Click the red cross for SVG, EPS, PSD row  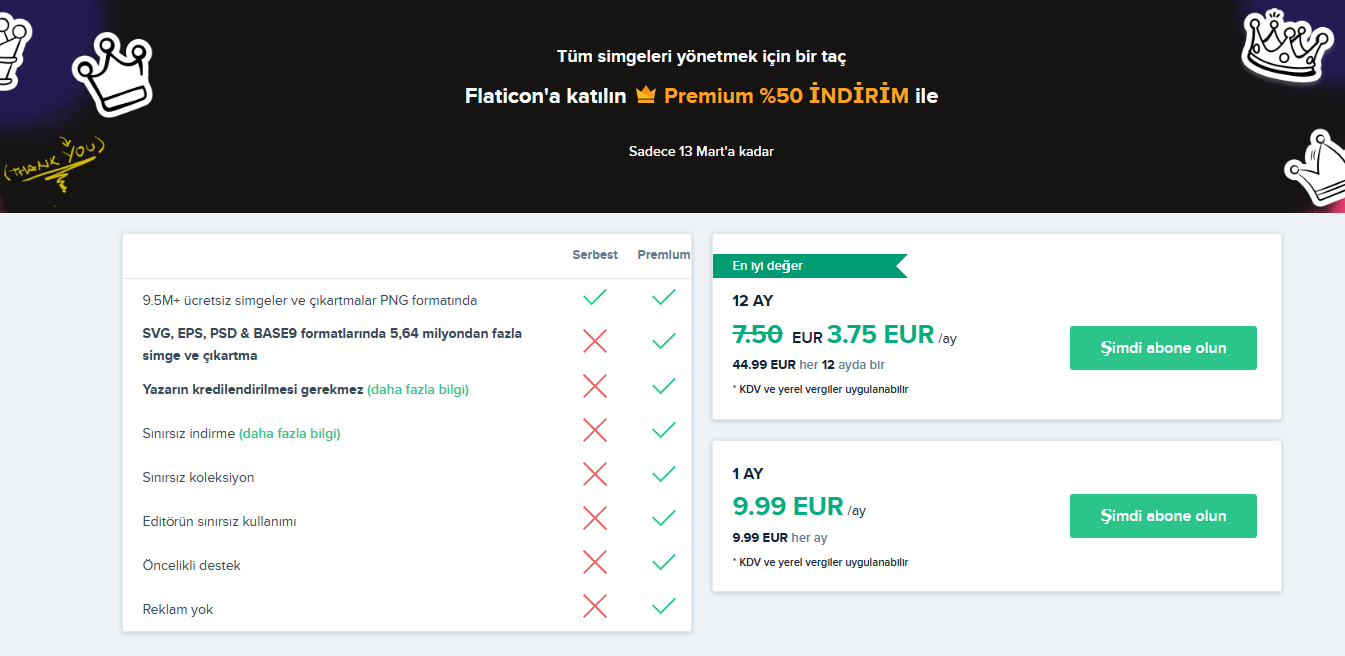point(595,341)
